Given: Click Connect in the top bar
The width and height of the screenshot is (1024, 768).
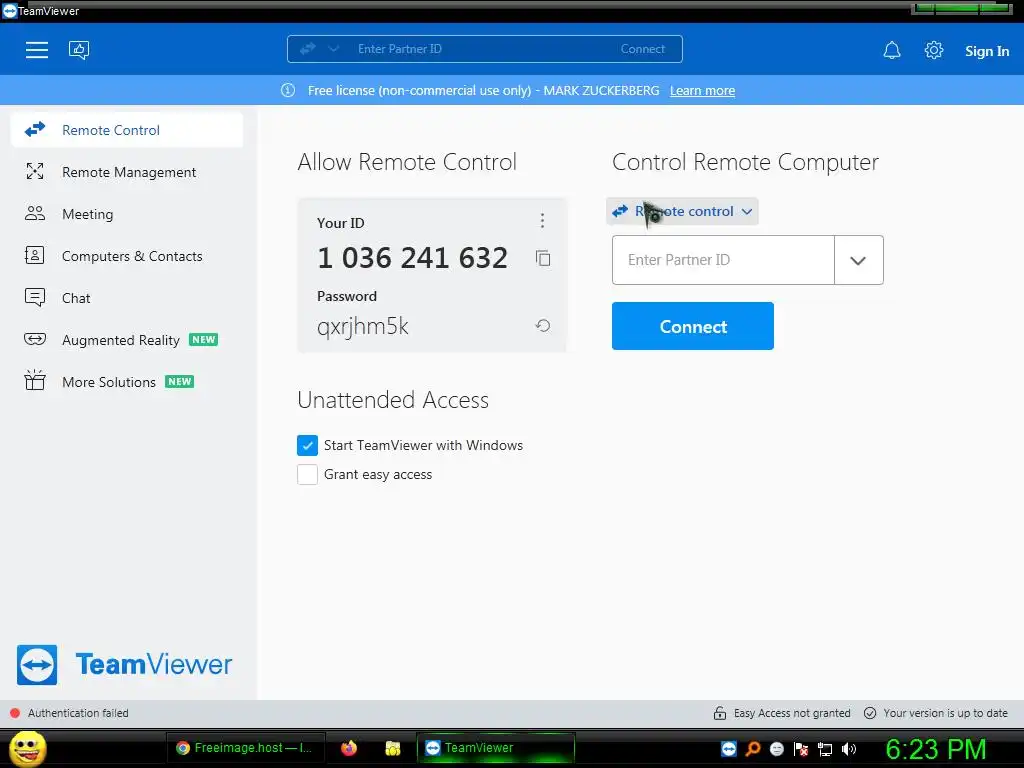Looking at the screenshot, I should pos(643,49).
